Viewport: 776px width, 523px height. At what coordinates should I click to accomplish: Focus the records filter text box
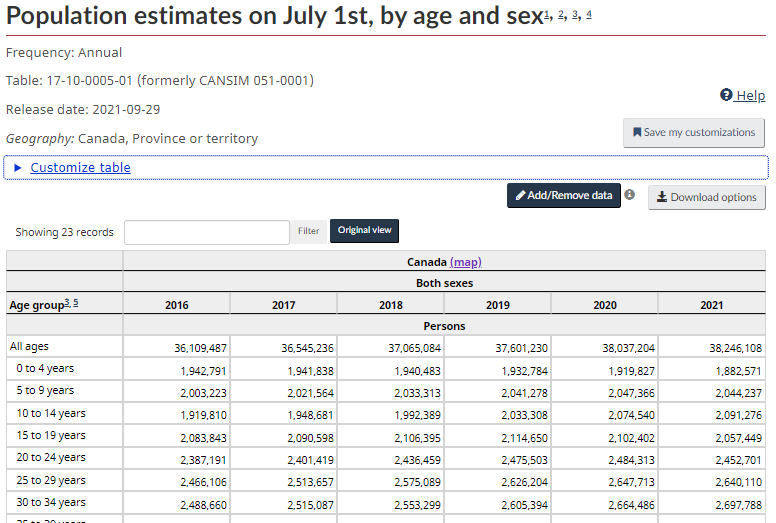tap(207, 233)
